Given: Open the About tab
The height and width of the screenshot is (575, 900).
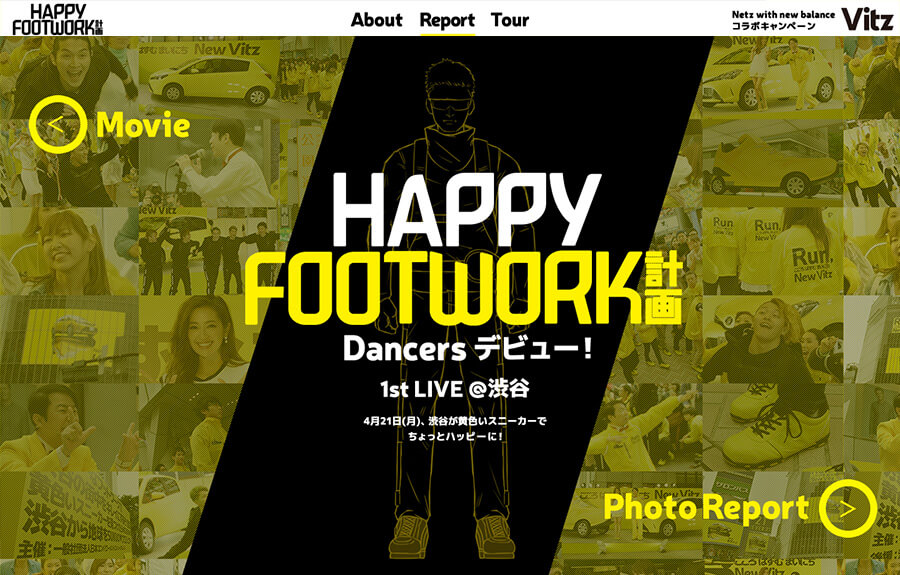Looking at the screenshot, I should coord(377,20).
